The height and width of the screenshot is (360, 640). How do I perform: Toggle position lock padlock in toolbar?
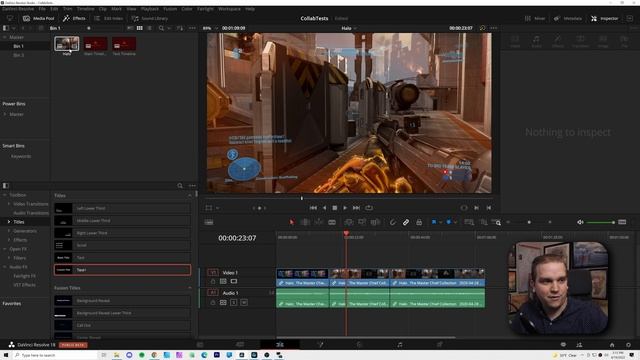[419, 222]
